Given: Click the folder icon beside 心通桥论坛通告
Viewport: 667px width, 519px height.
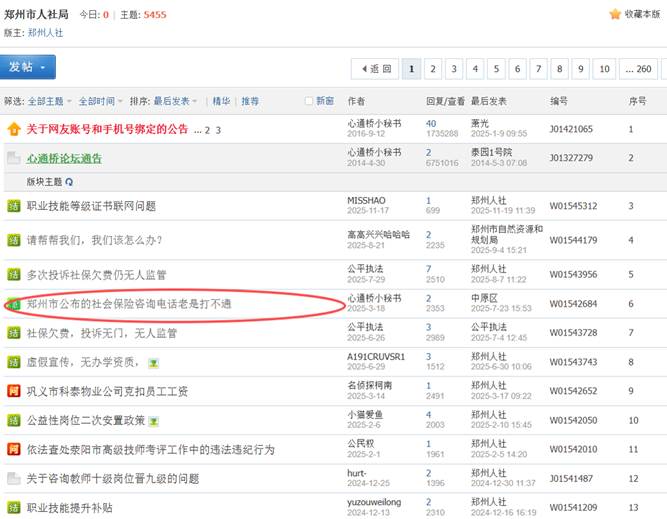Looking at the screenshot, I should click(13, 158).
